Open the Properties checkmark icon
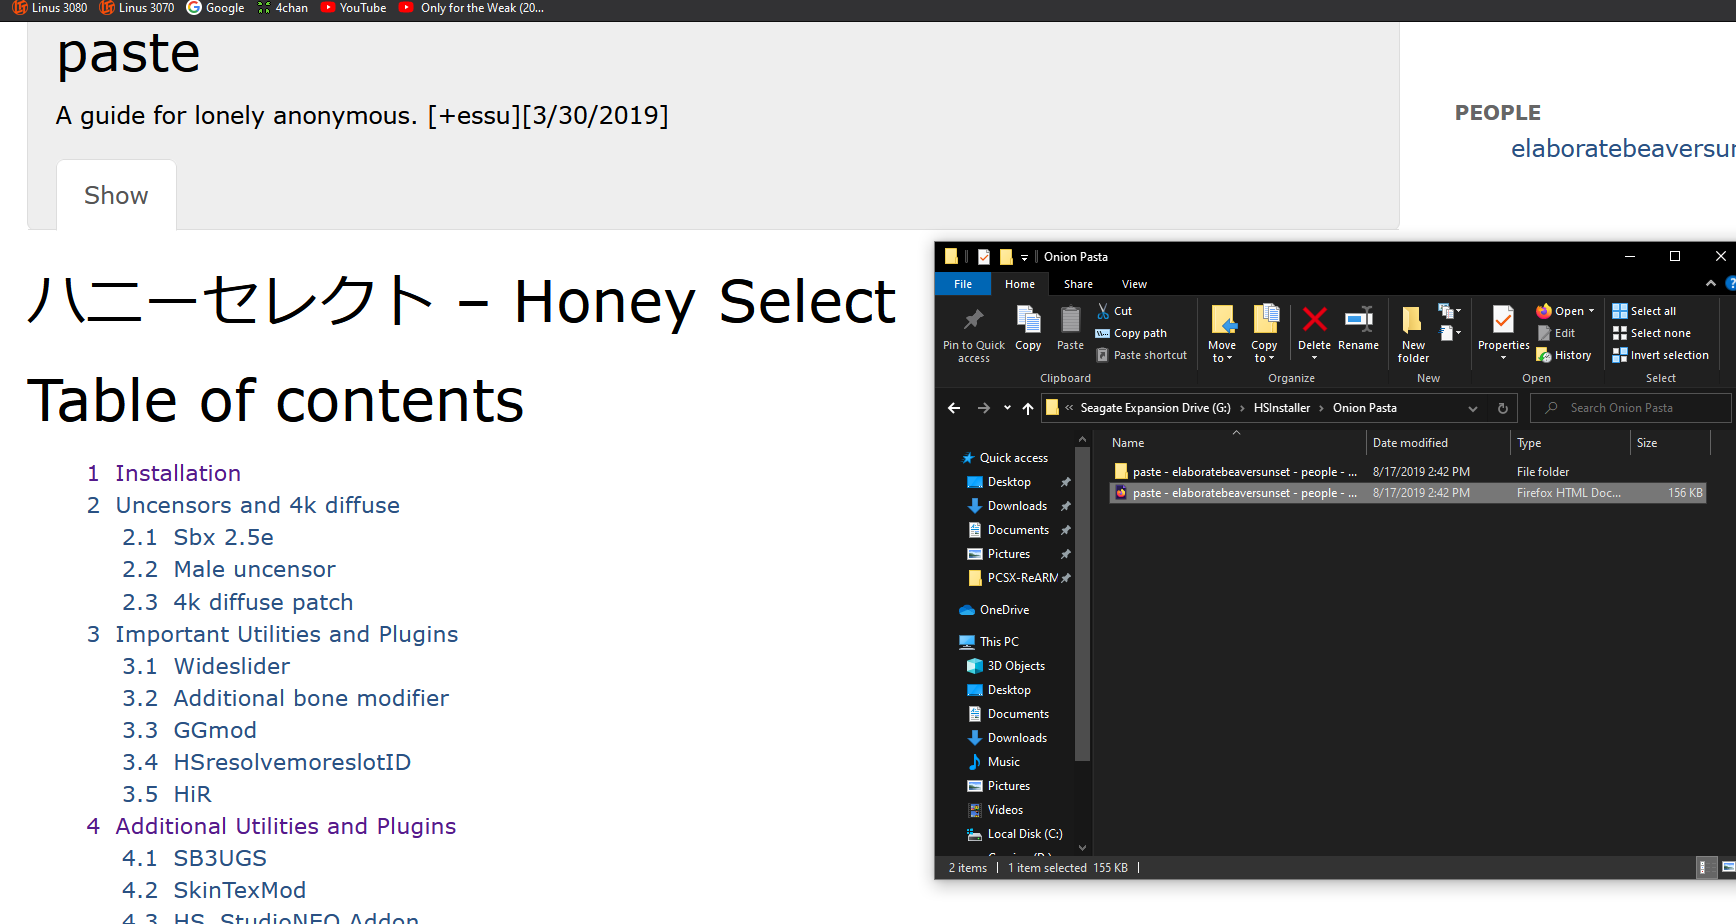Screen dimensions: 1736x924 coord(1503,320)
